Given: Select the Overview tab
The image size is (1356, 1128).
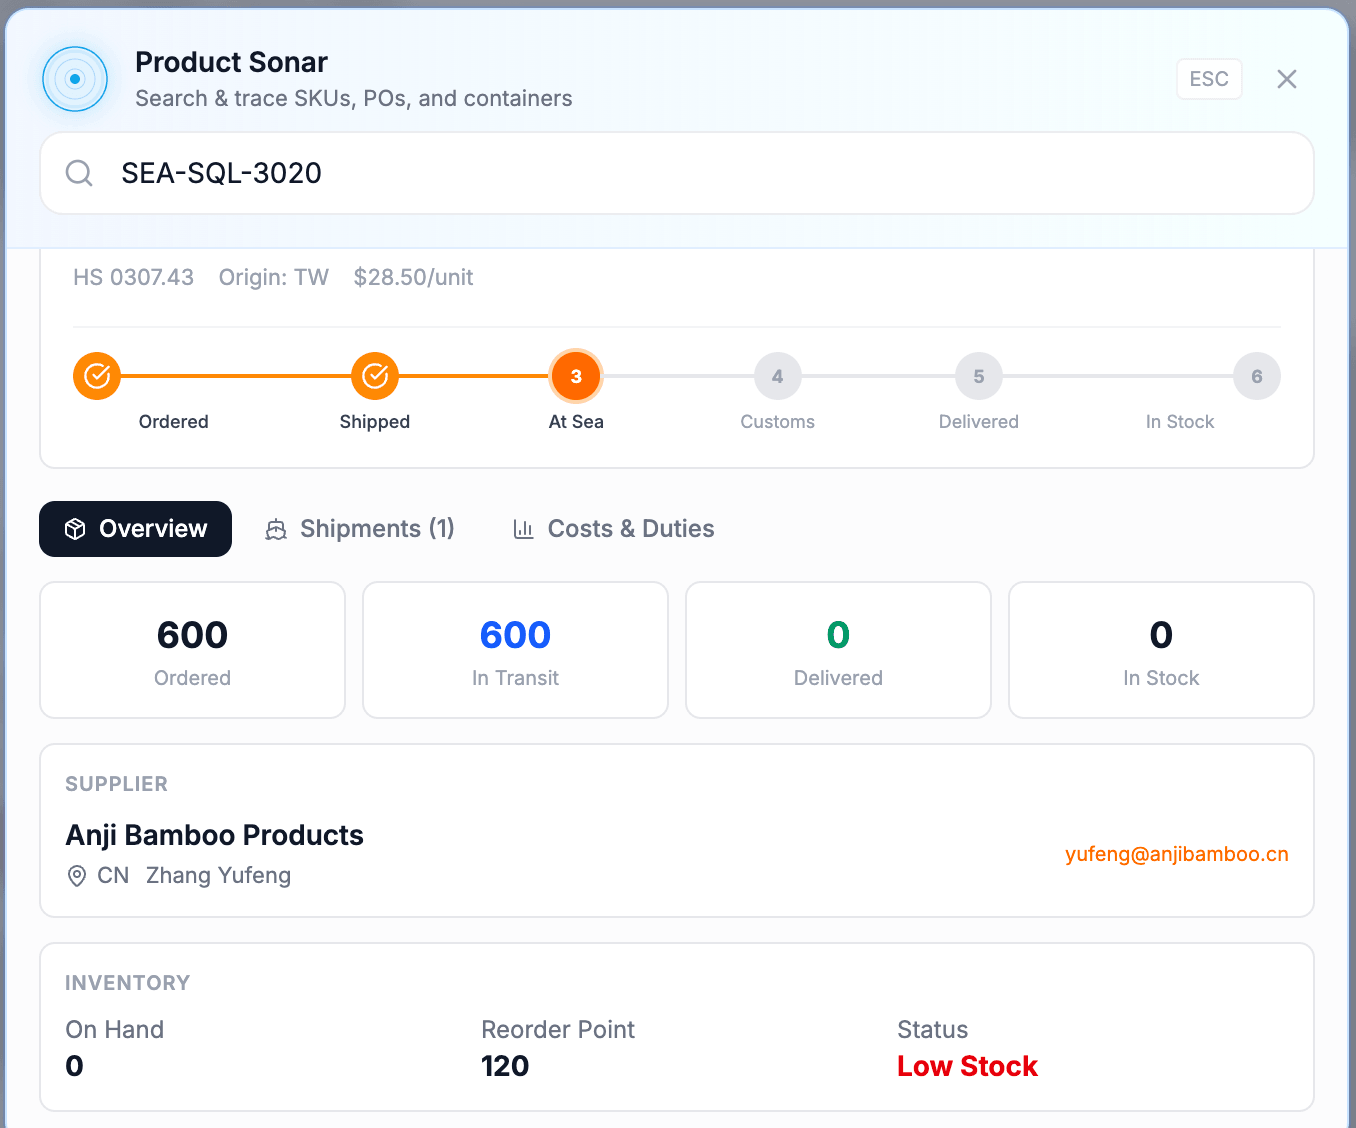Looking at the screenshot, I should 135,529.
